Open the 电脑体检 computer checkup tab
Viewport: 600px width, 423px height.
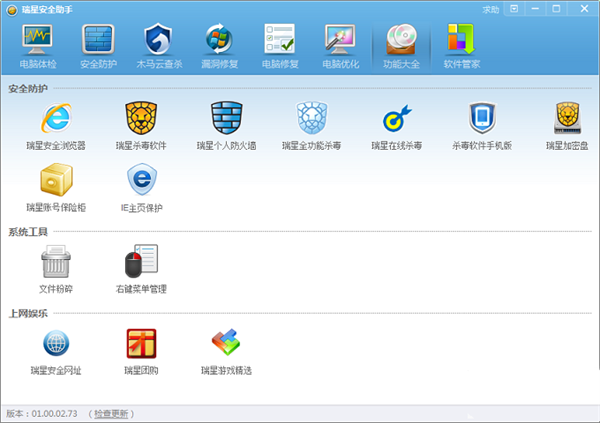pyautogui.click(x=38, y=47)
